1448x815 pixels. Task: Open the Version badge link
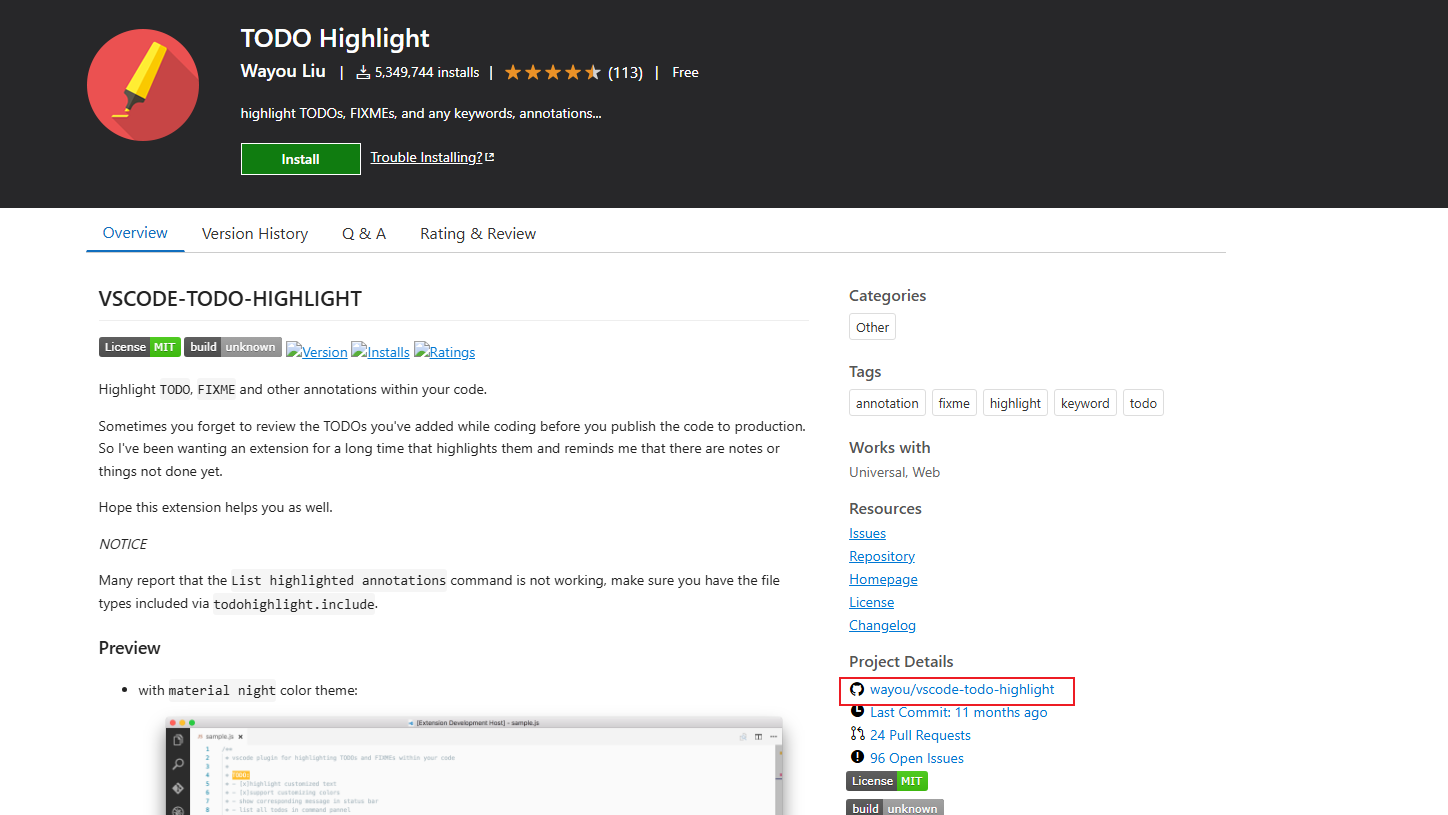pos(317,351)
